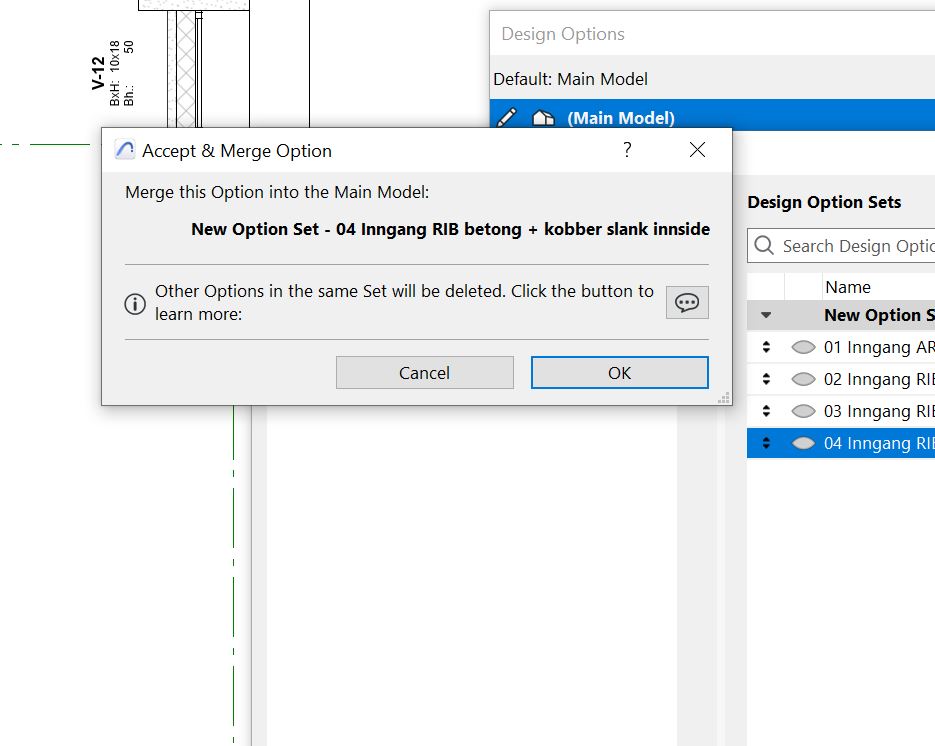935x746 pixels.
Task: Collapse the New Option Set group
Action: [766, 315]
